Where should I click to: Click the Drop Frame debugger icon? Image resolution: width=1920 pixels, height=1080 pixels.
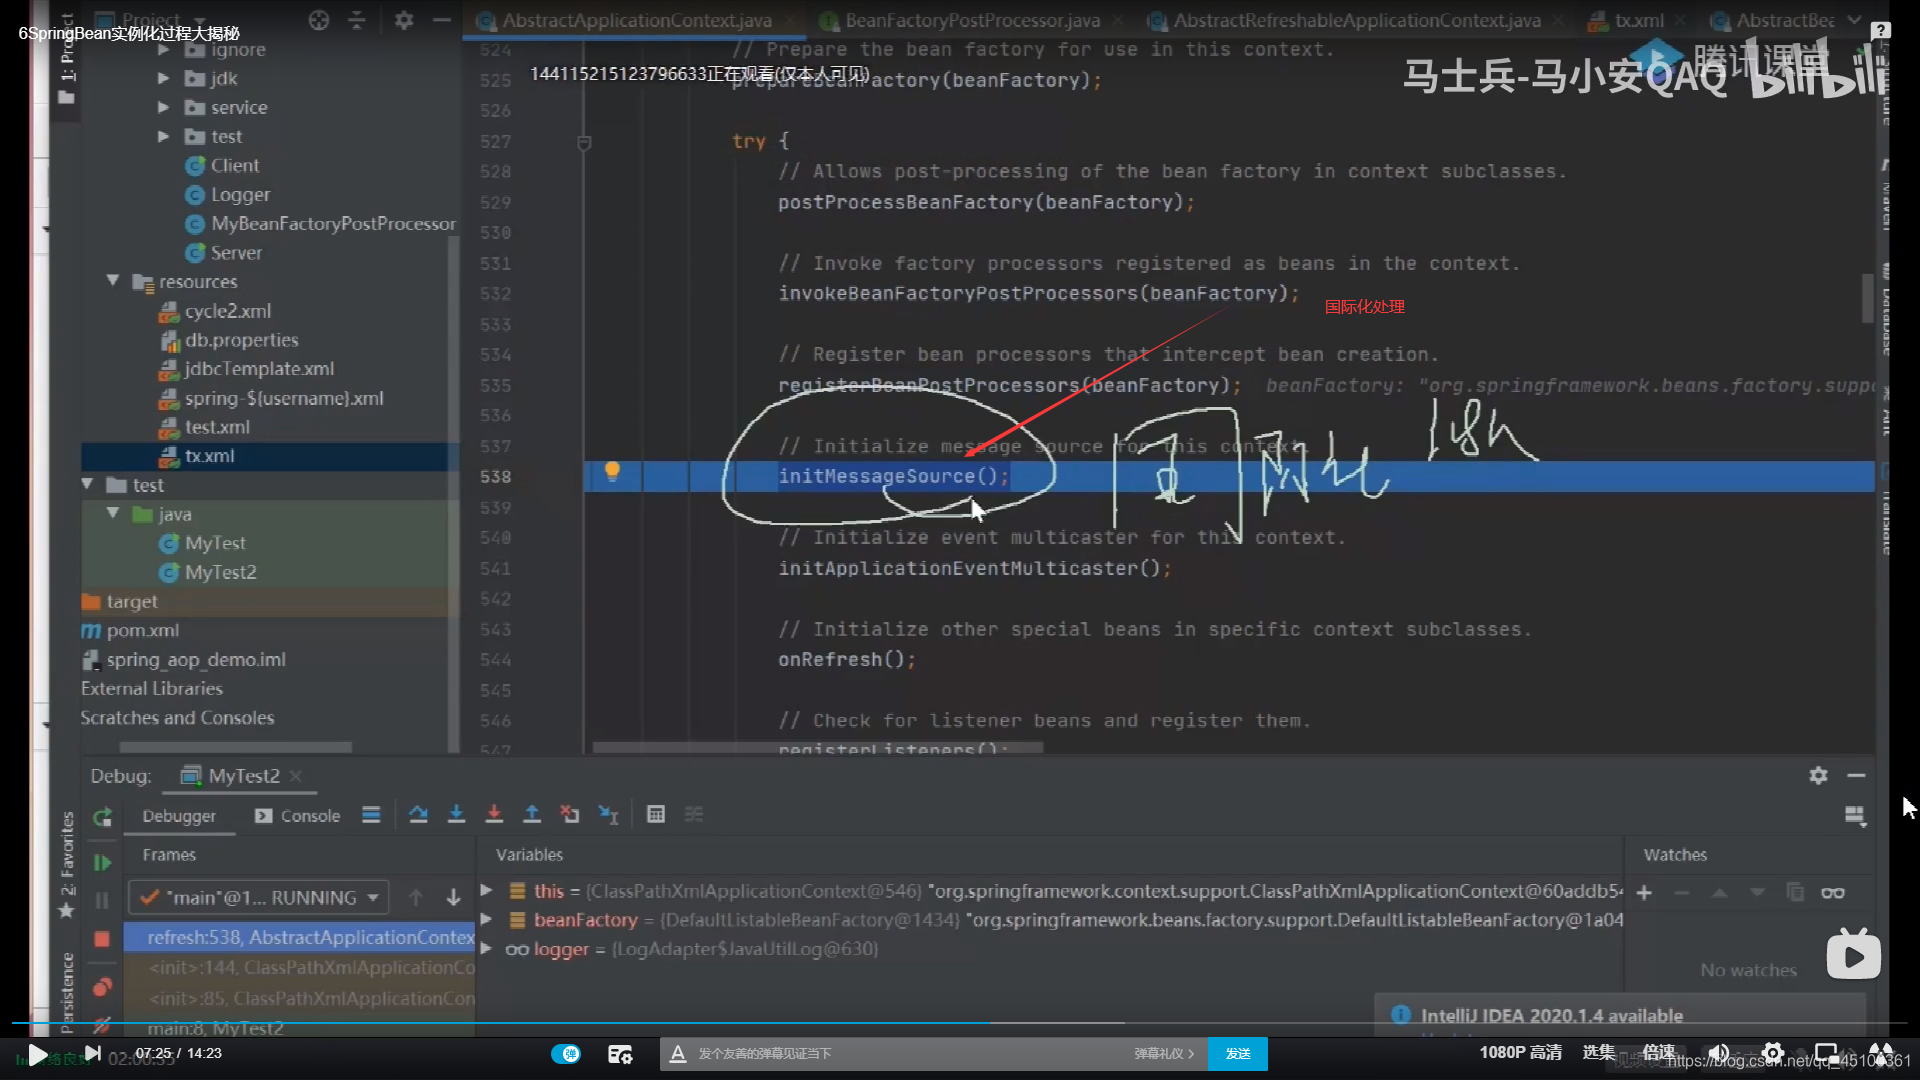[x=570, y=815]
